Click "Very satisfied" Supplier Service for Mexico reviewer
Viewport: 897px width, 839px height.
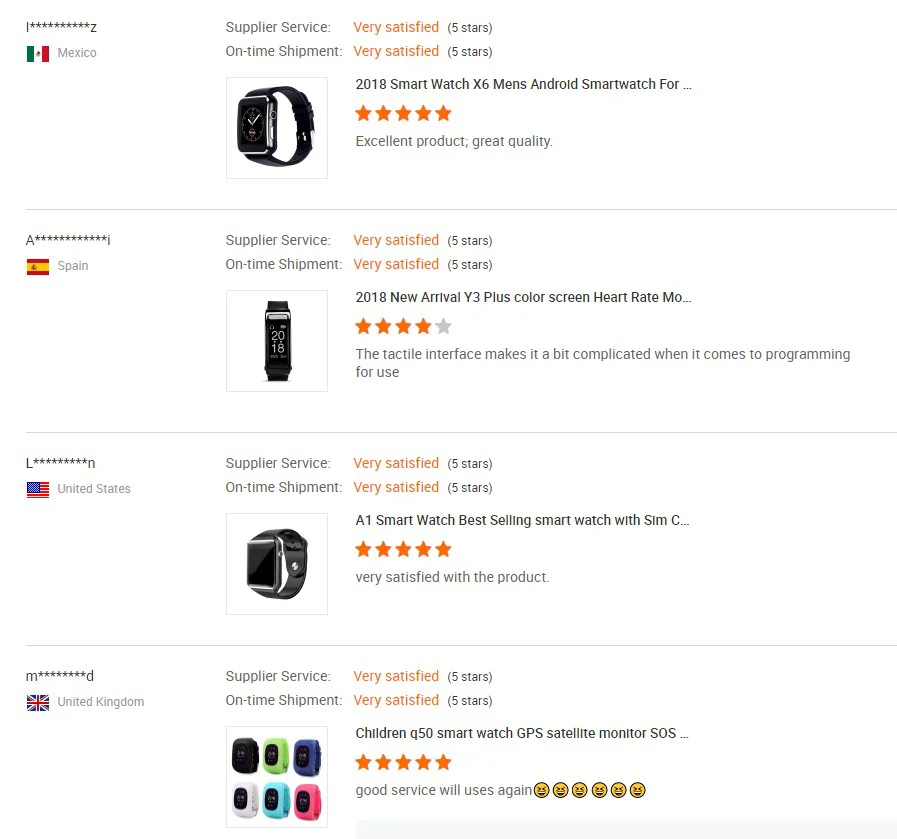[x=396, y=27]
